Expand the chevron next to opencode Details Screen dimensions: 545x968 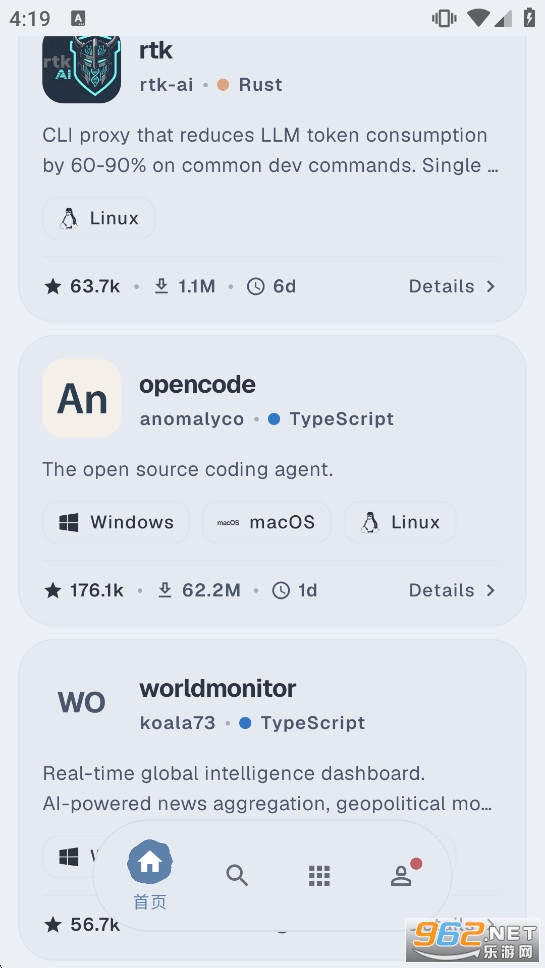click(x=491, y=590)
